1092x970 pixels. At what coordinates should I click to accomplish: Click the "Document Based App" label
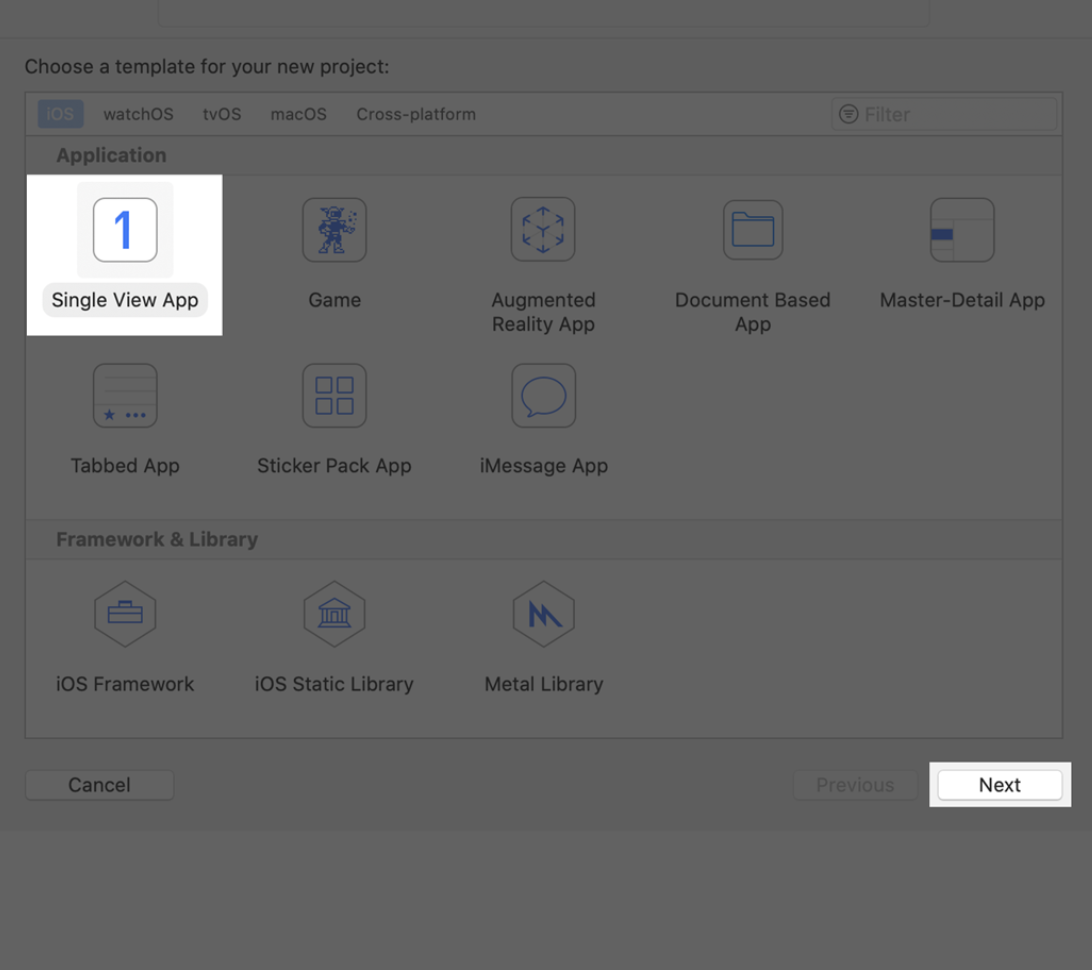[x=753, y=312]
